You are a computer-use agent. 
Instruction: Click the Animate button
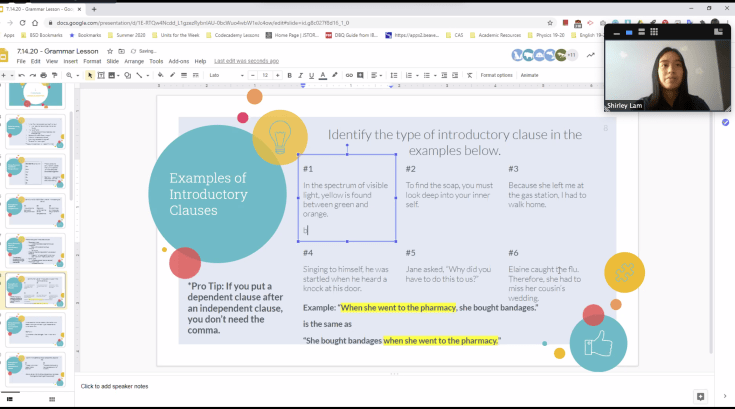pyautogui.click(x=529, y=75)
